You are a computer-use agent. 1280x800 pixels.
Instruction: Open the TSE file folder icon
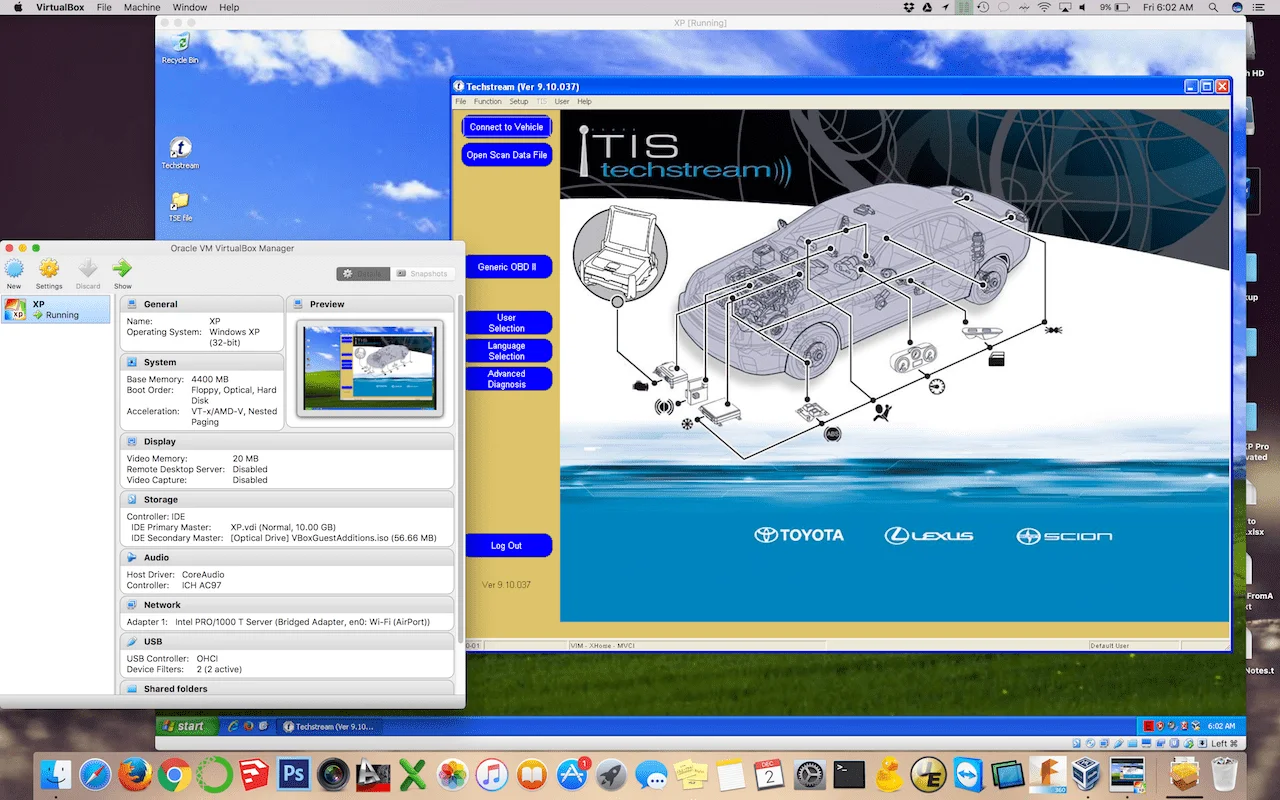click(180, 201)
